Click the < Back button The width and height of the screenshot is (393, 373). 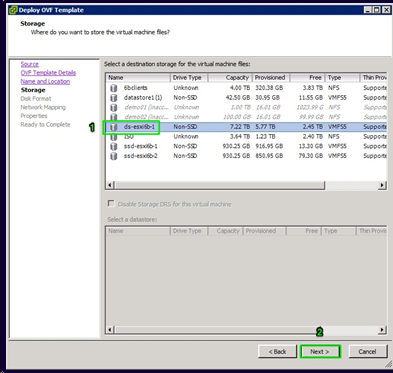[x=277, y=351]
